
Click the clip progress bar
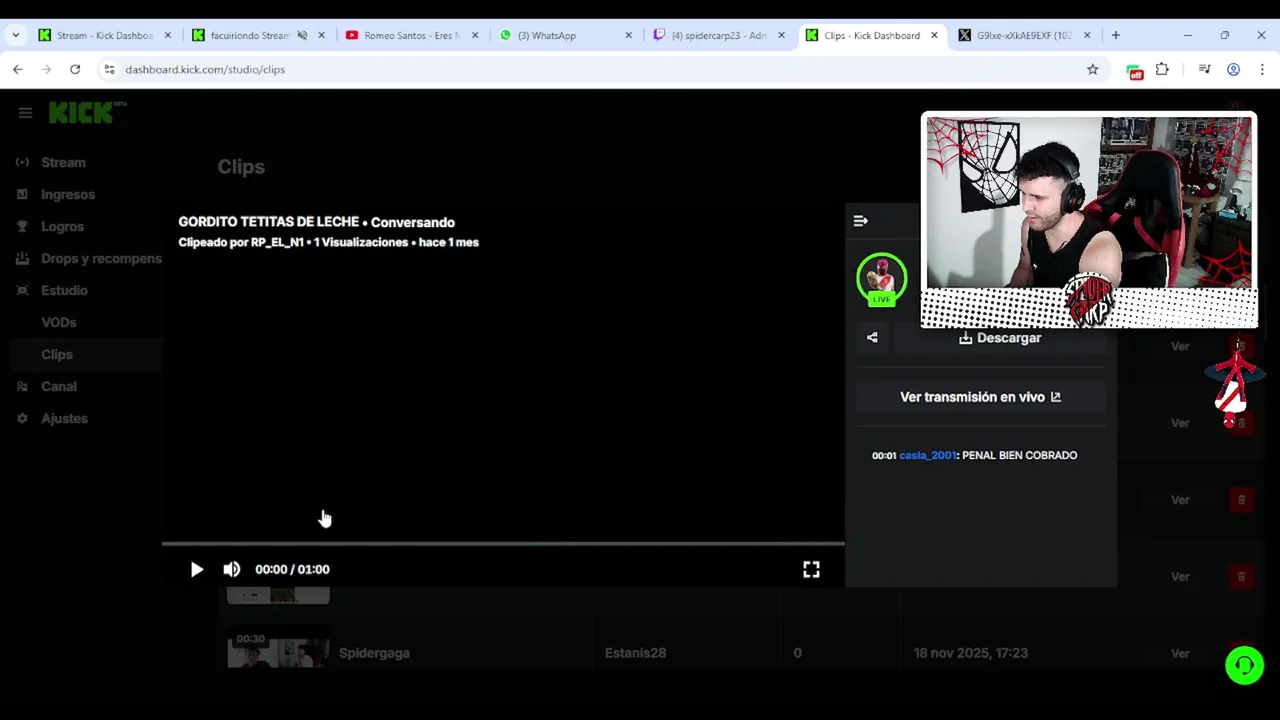(x=503, y=544)
